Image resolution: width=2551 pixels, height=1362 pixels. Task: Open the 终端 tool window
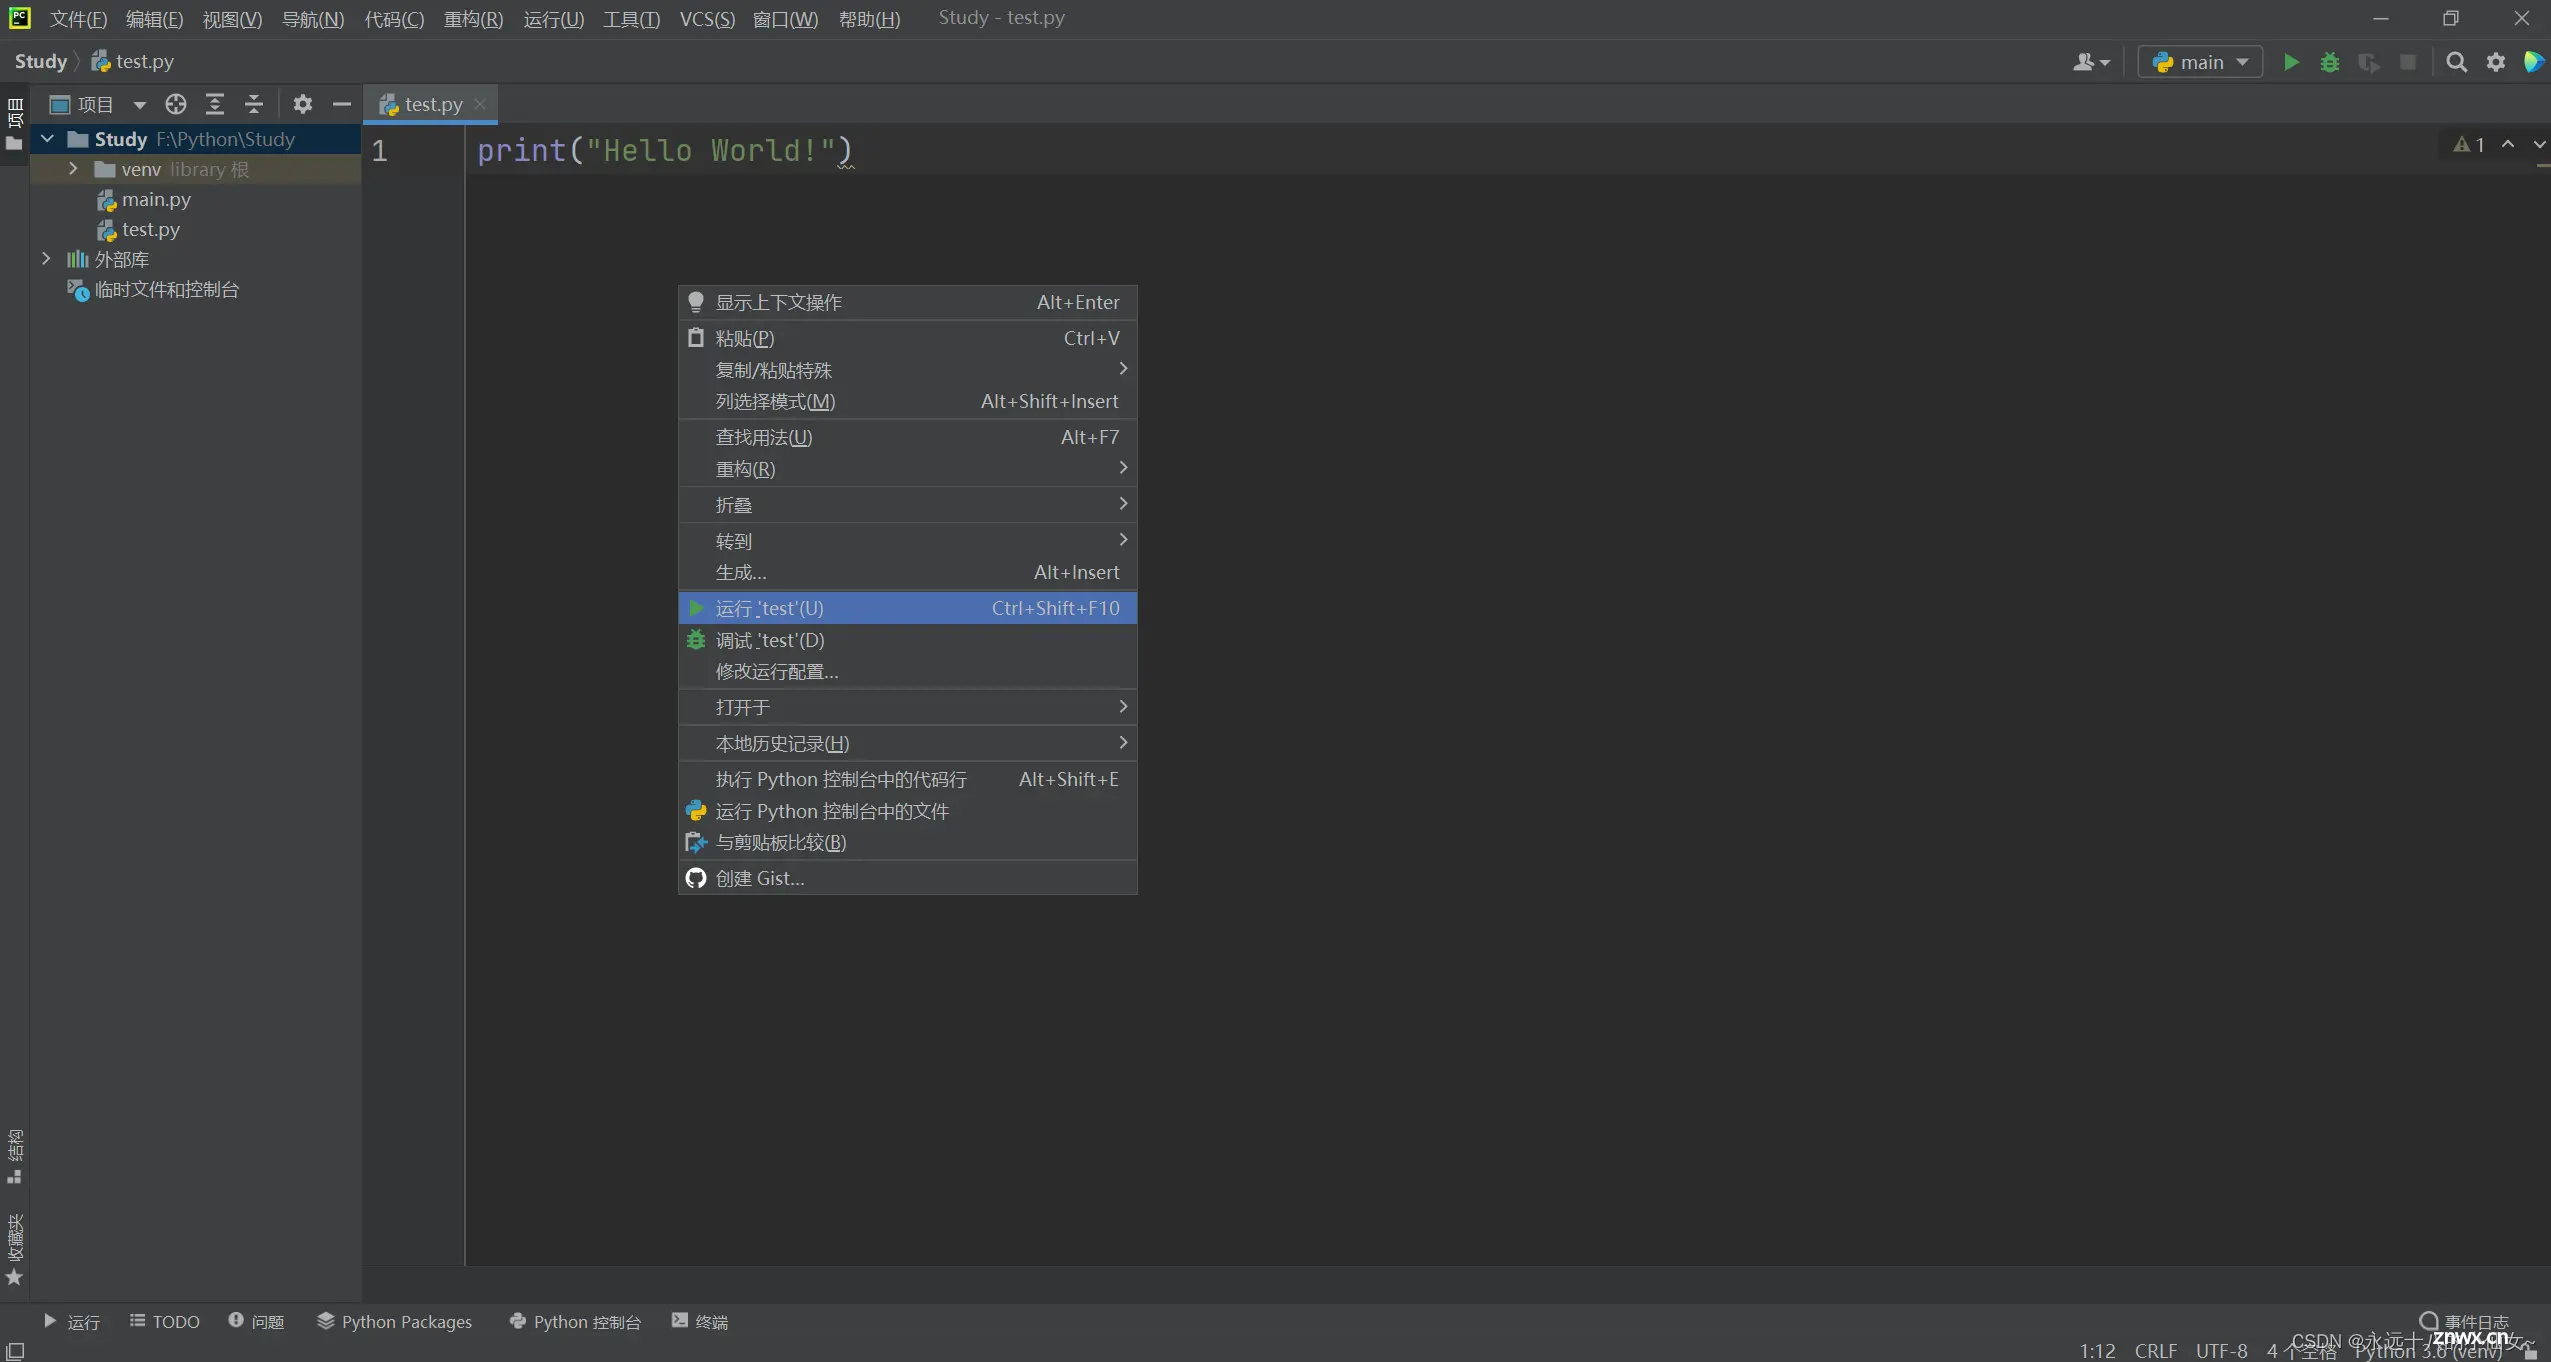pyautogui.click(x=700, y=1322)
